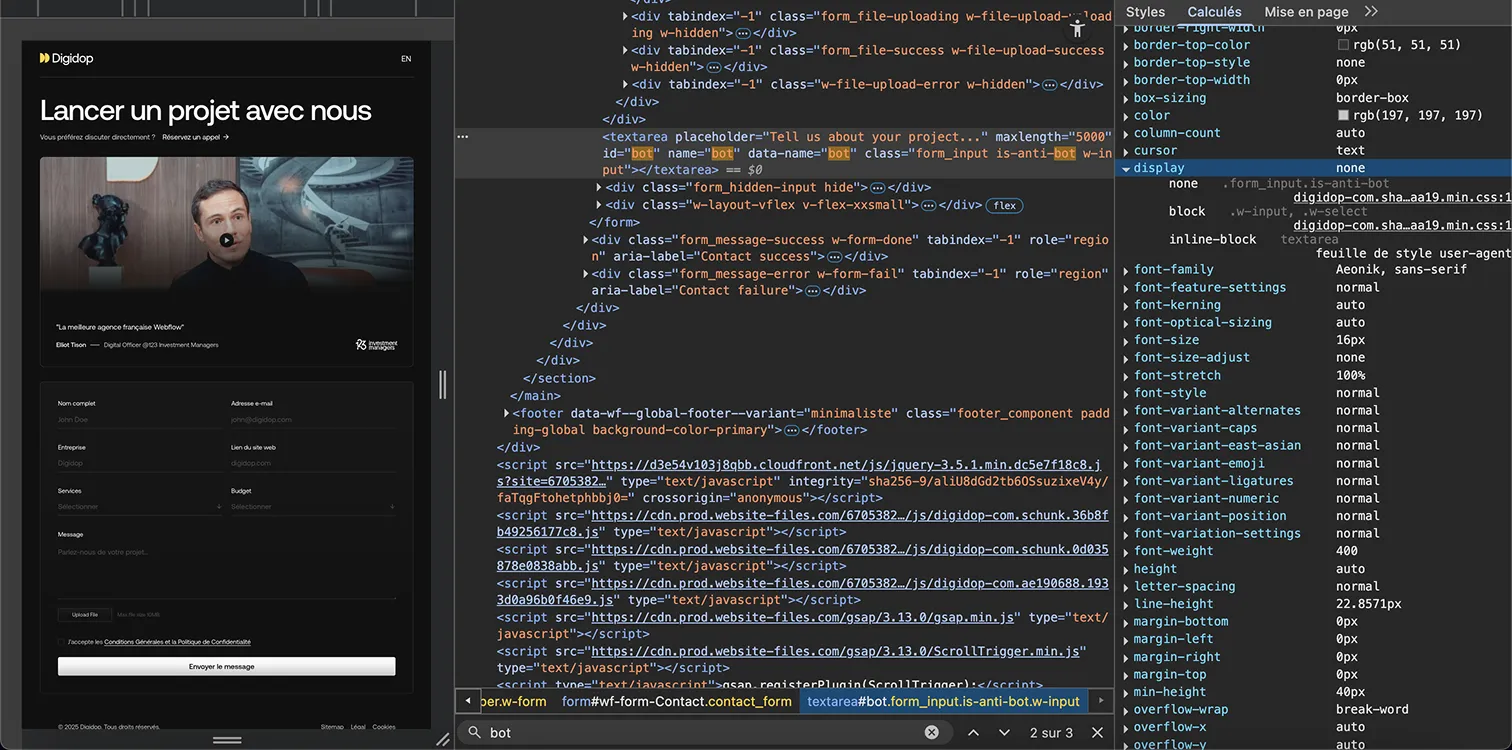1512x750 pixels.
Task: Click the device viewport bottom resize handle
Action: pyautogui.click(x=227, y=740)
